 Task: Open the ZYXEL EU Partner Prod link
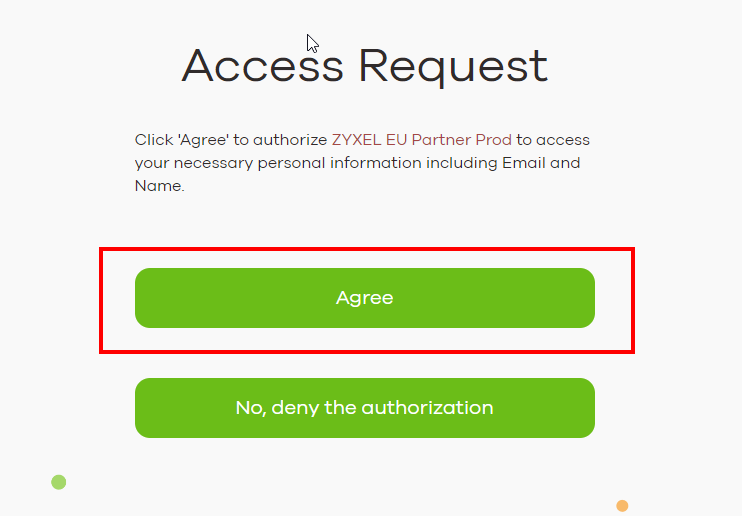[x=422, y=140]
